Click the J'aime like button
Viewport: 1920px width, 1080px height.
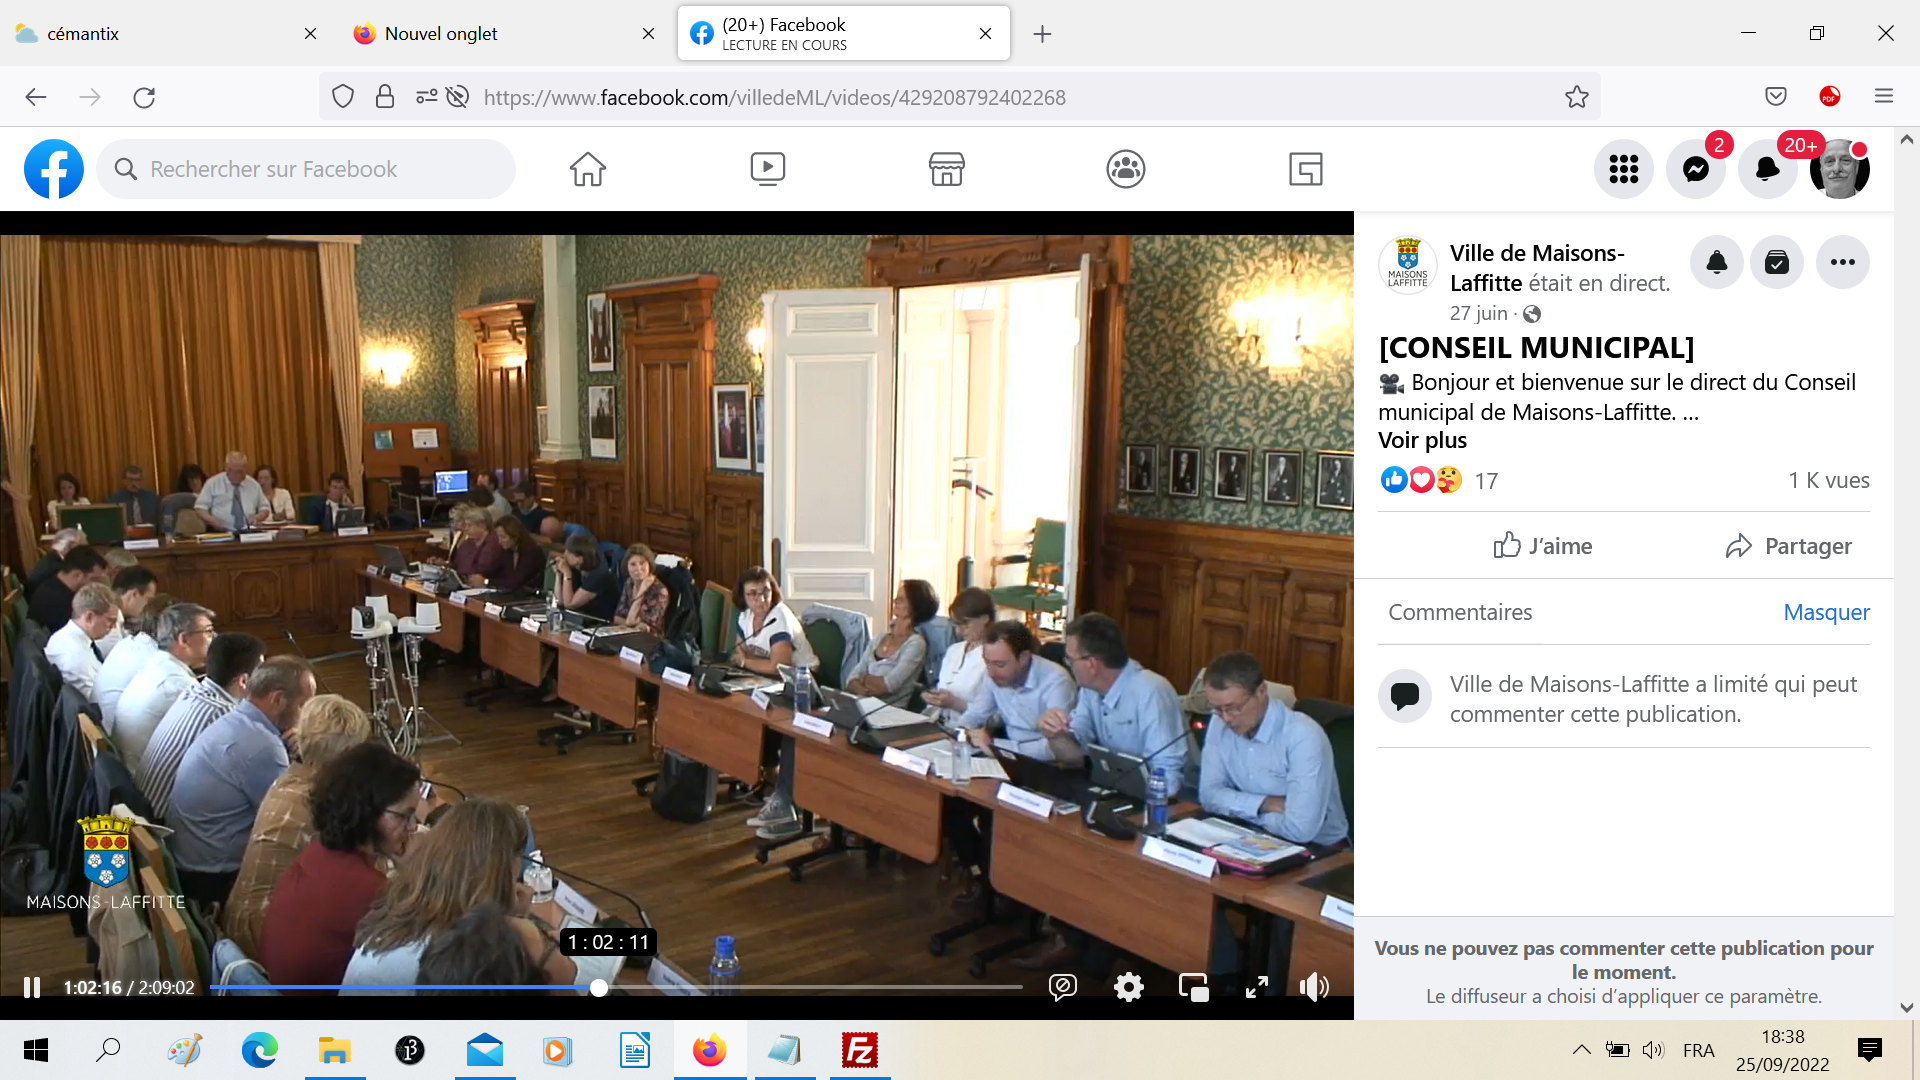tap(1542, 546)
